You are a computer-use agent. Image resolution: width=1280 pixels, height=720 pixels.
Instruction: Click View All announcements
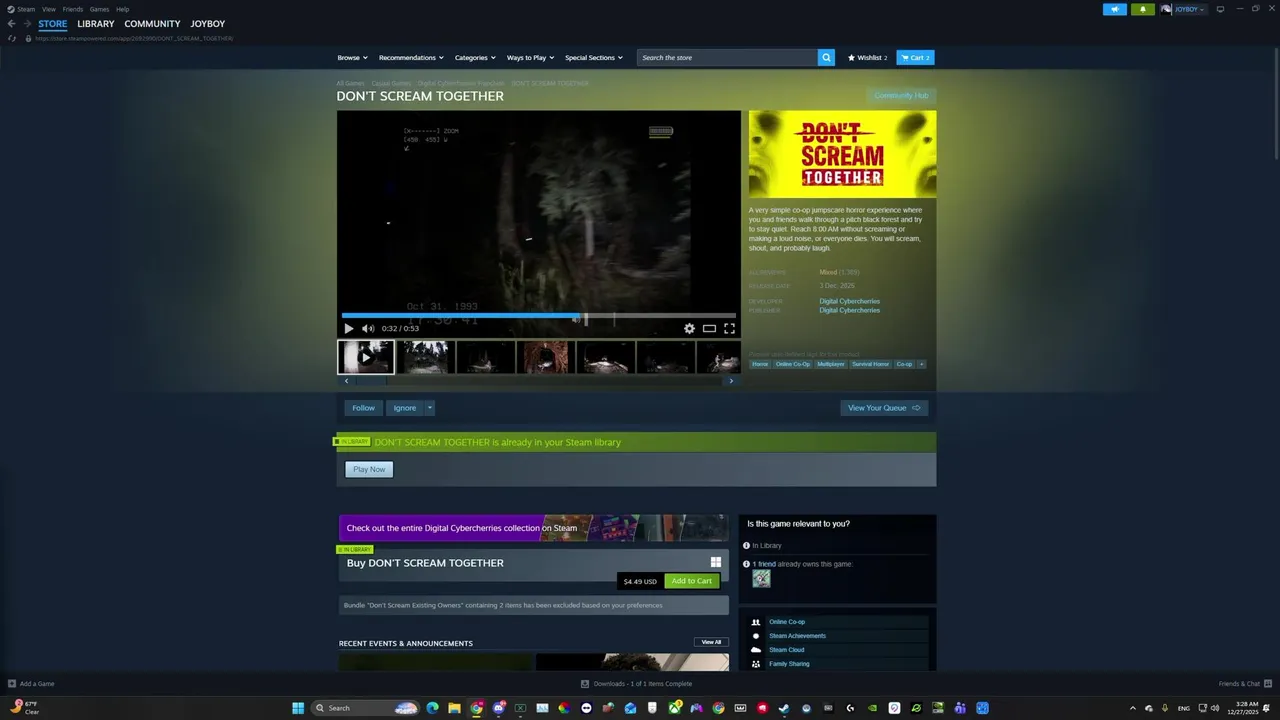711,642
